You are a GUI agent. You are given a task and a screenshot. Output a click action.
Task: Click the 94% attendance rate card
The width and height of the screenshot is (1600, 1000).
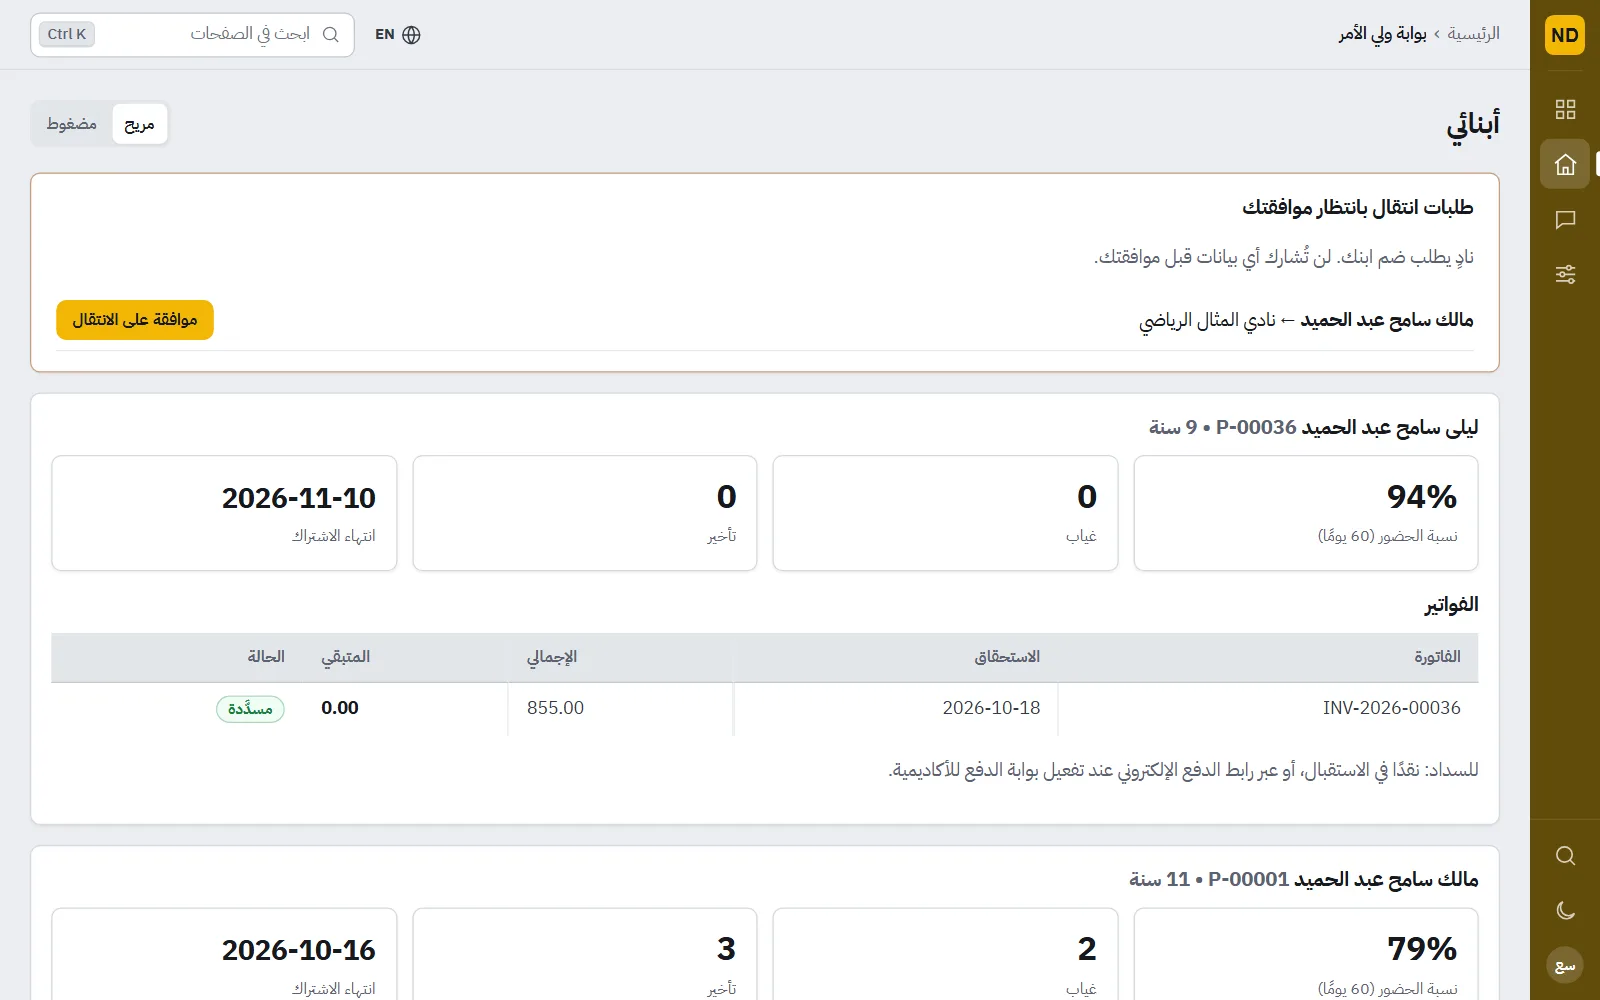click(1306, 513)
